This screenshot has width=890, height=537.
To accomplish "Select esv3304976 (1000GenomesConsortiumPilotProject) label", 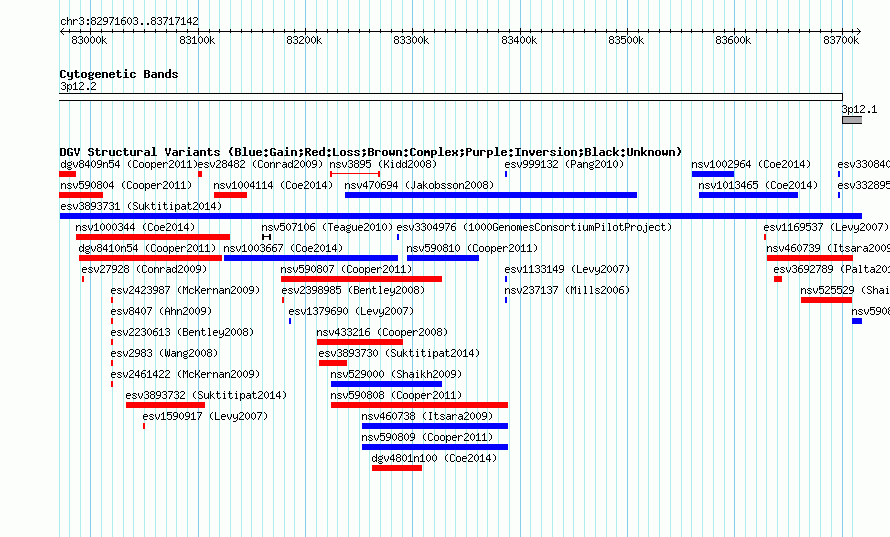I will [534, 228].
